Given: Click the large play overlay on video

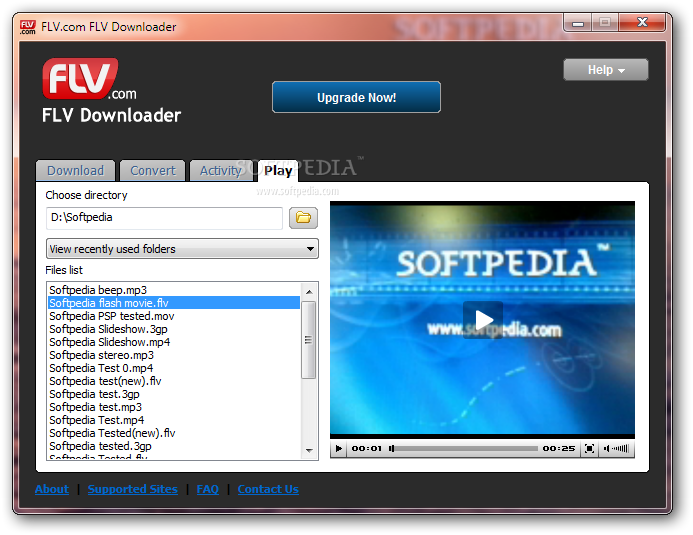Looking at the screenshot, I should coord(483,320).
